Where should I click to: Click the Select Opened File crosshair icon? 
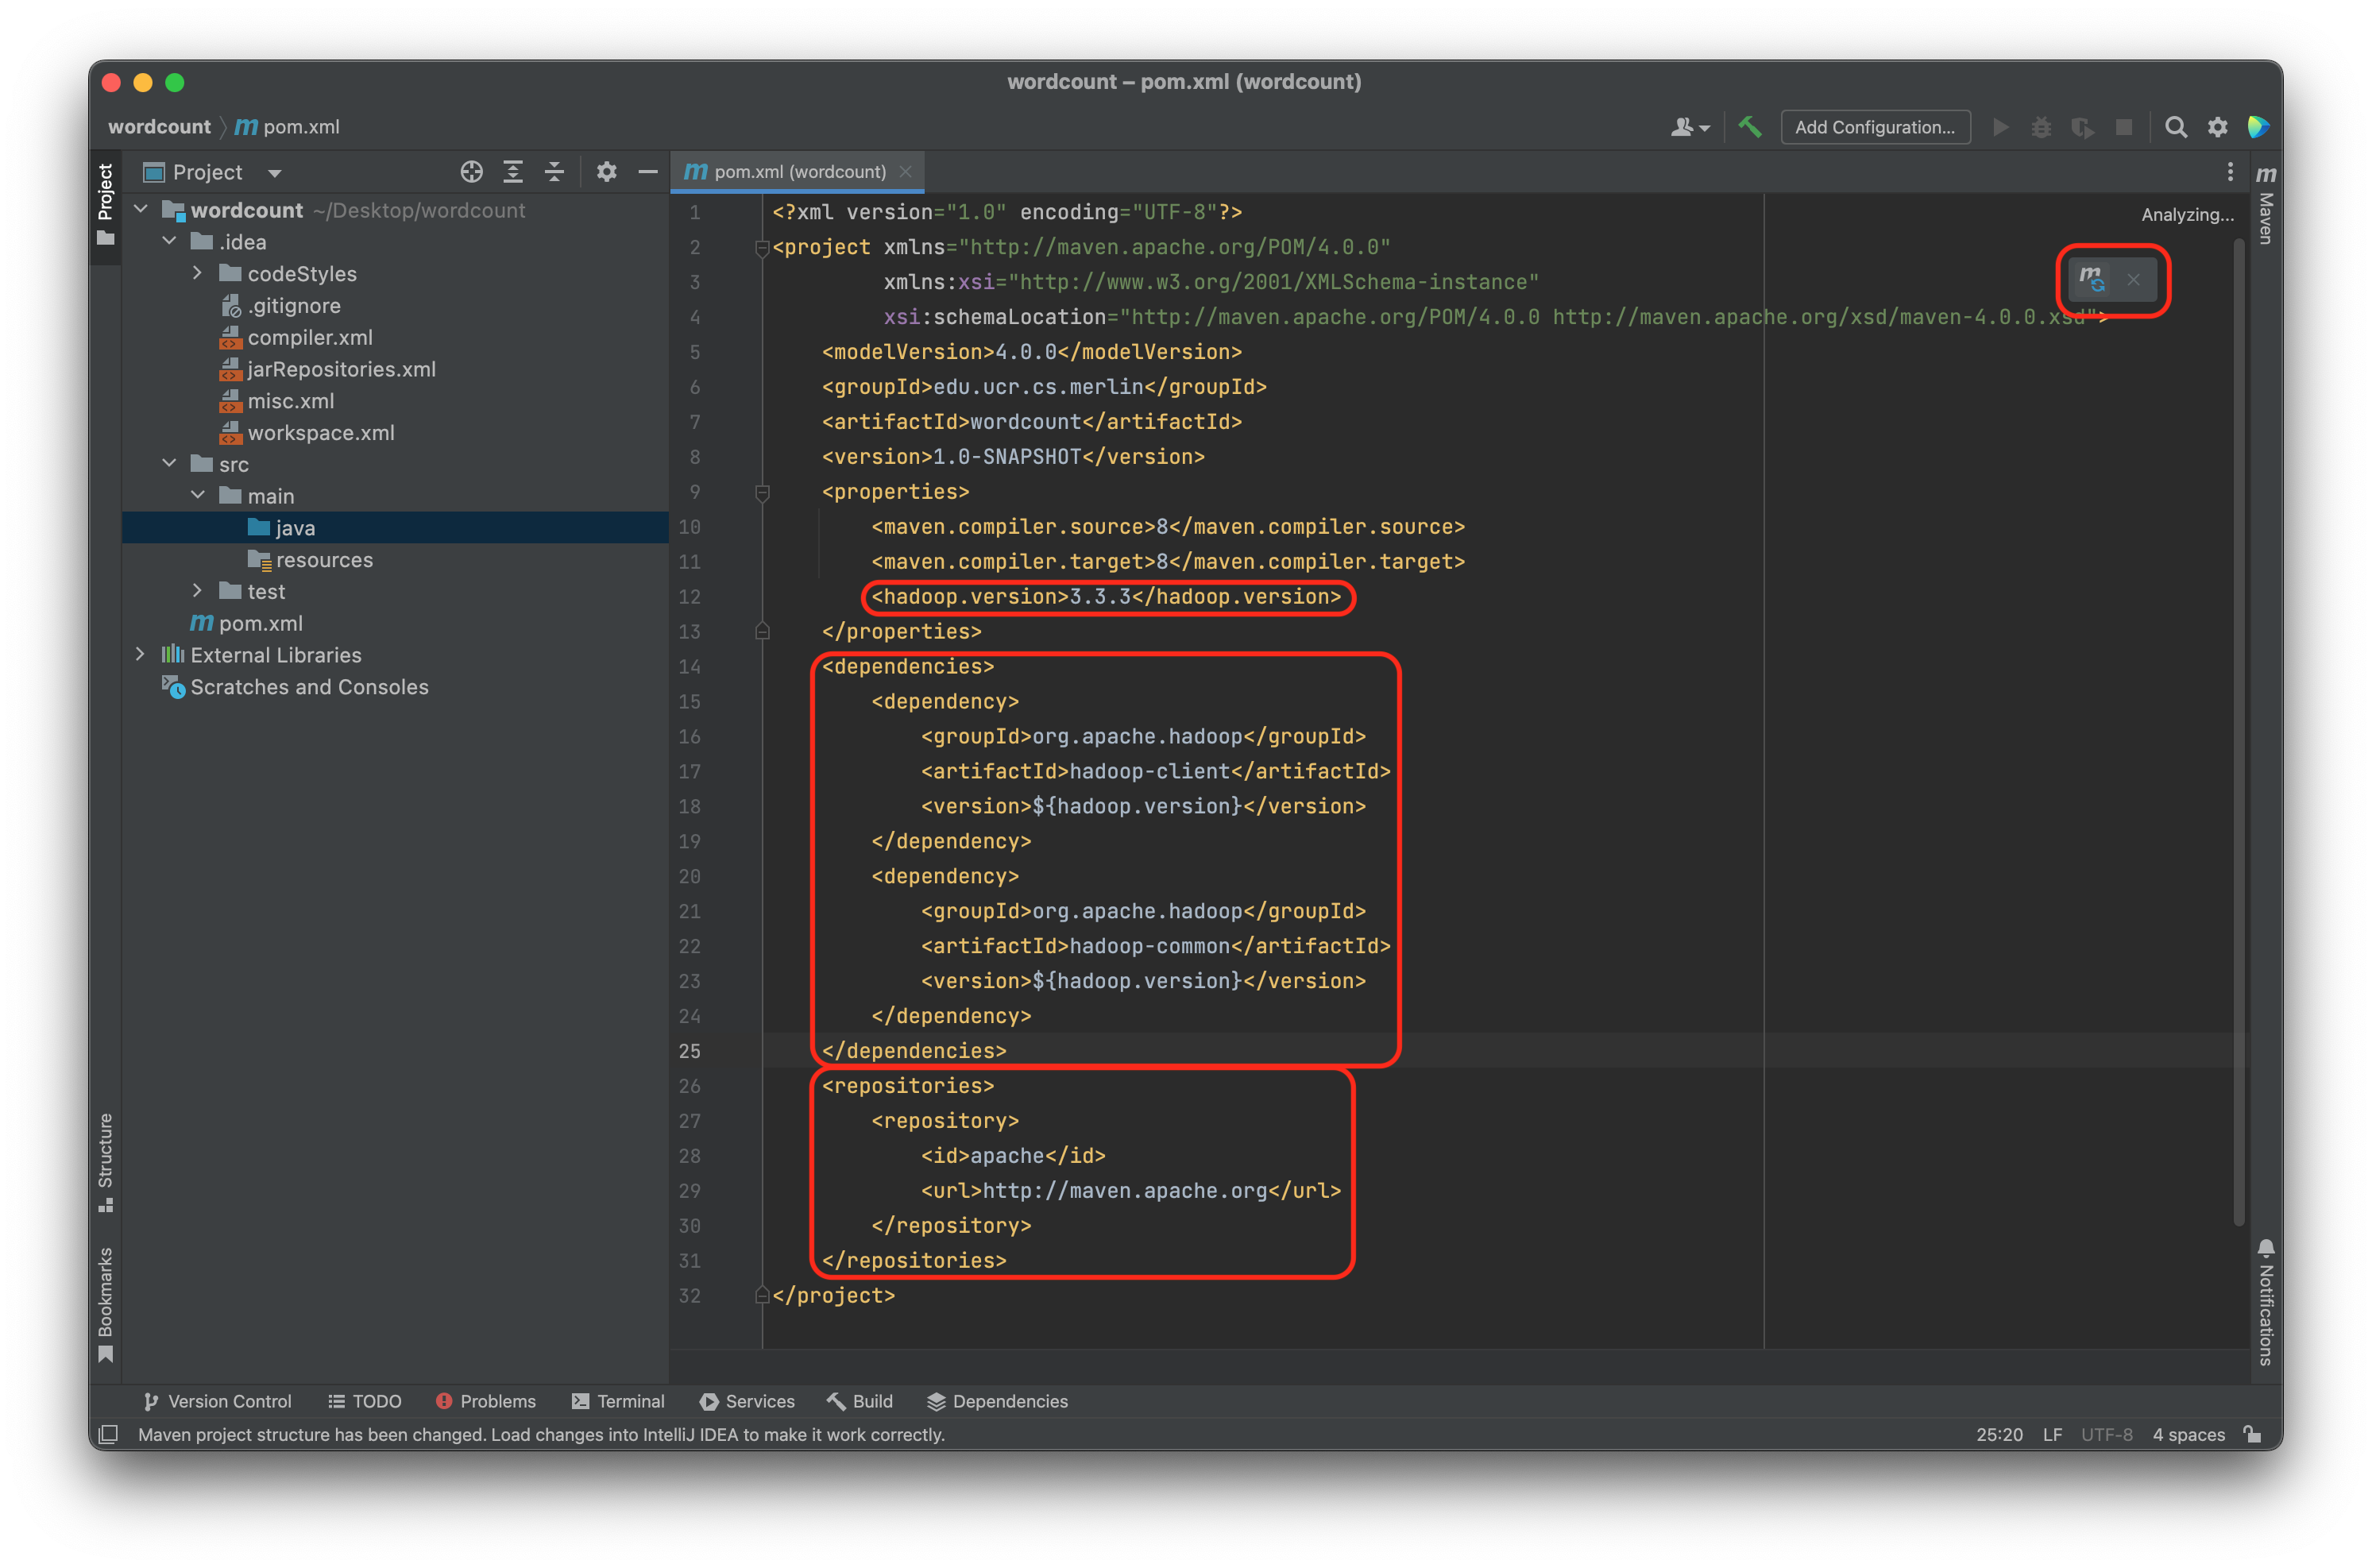pyautogui.click(x=471, y=172)
